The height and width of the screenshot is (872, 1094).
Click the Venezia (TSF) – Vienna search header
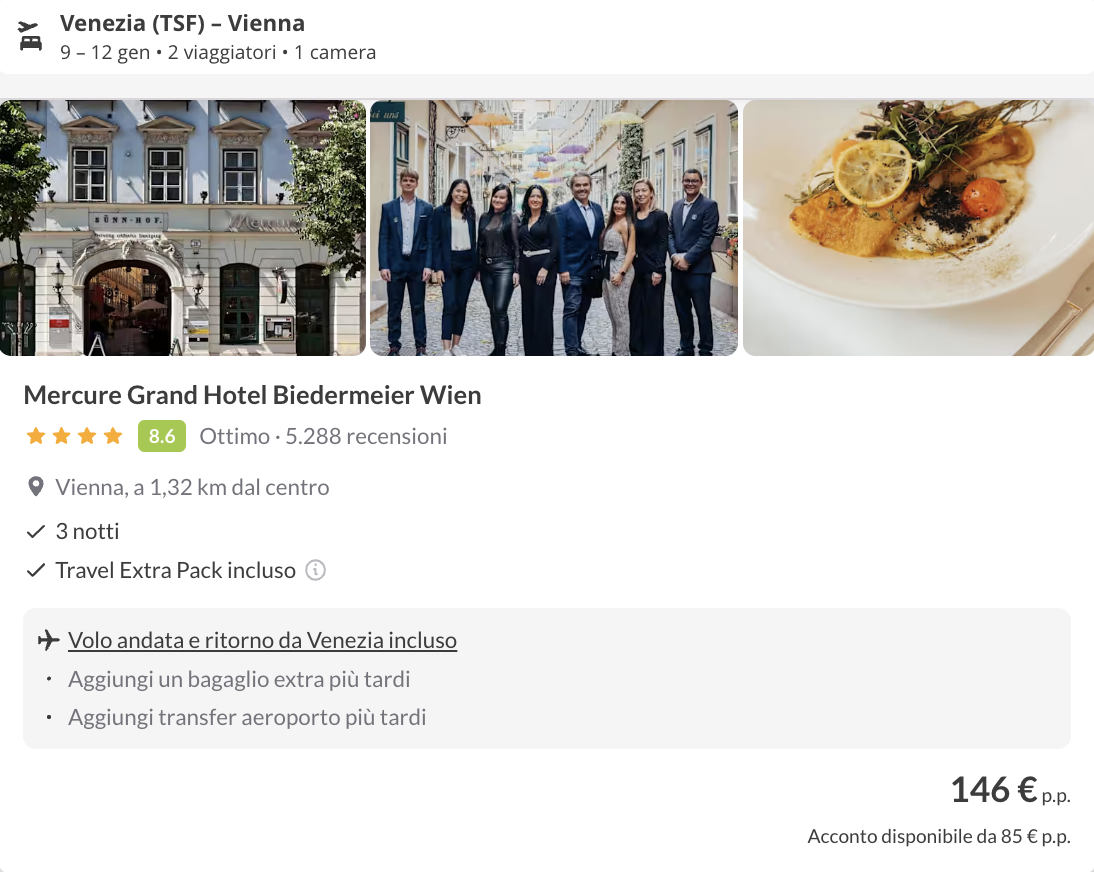(x=182, y=23)
